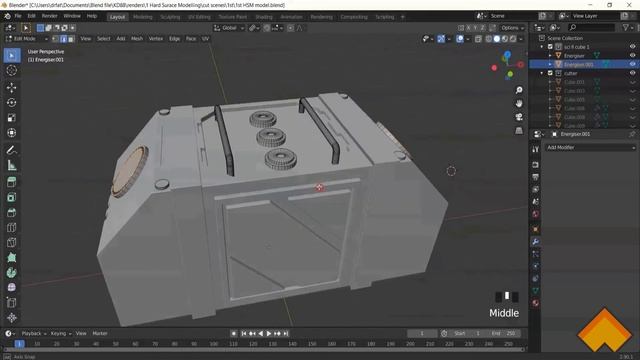Select the Transform tool

(x=12, y=133)
